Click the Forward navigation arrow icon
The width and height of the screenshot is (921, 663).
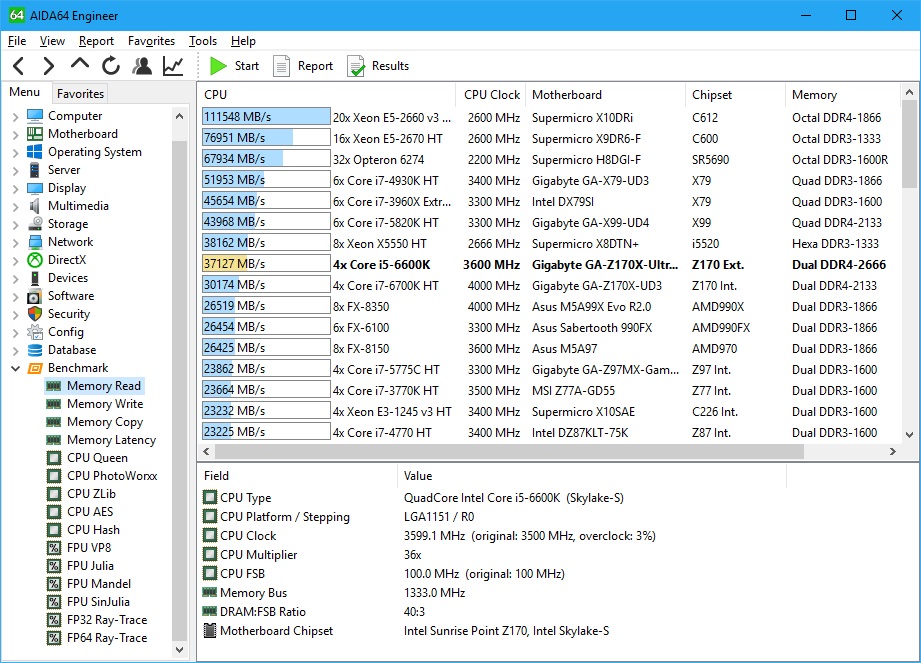point(49,66)
